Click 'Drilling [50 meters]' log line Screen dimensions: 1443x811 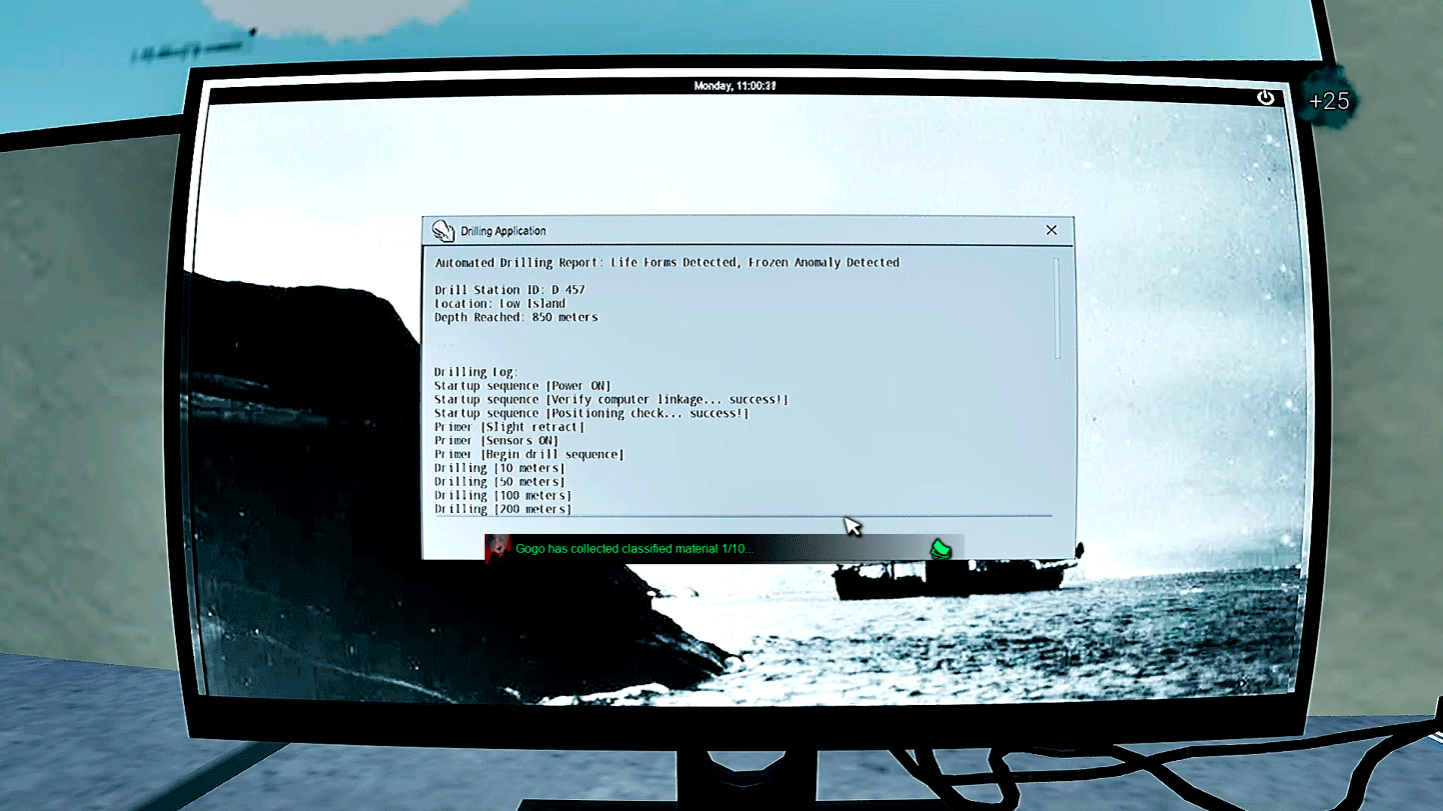[x=499, y=482]
